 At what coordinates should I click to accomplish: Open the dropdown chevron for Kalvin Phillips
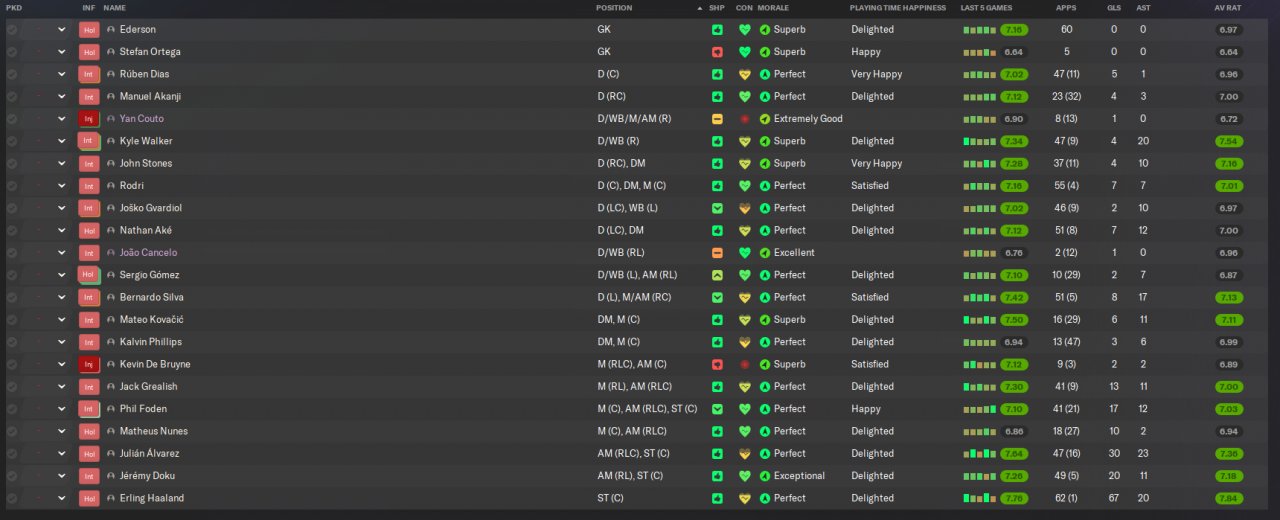pyautogui.click(x=62, y=342)
